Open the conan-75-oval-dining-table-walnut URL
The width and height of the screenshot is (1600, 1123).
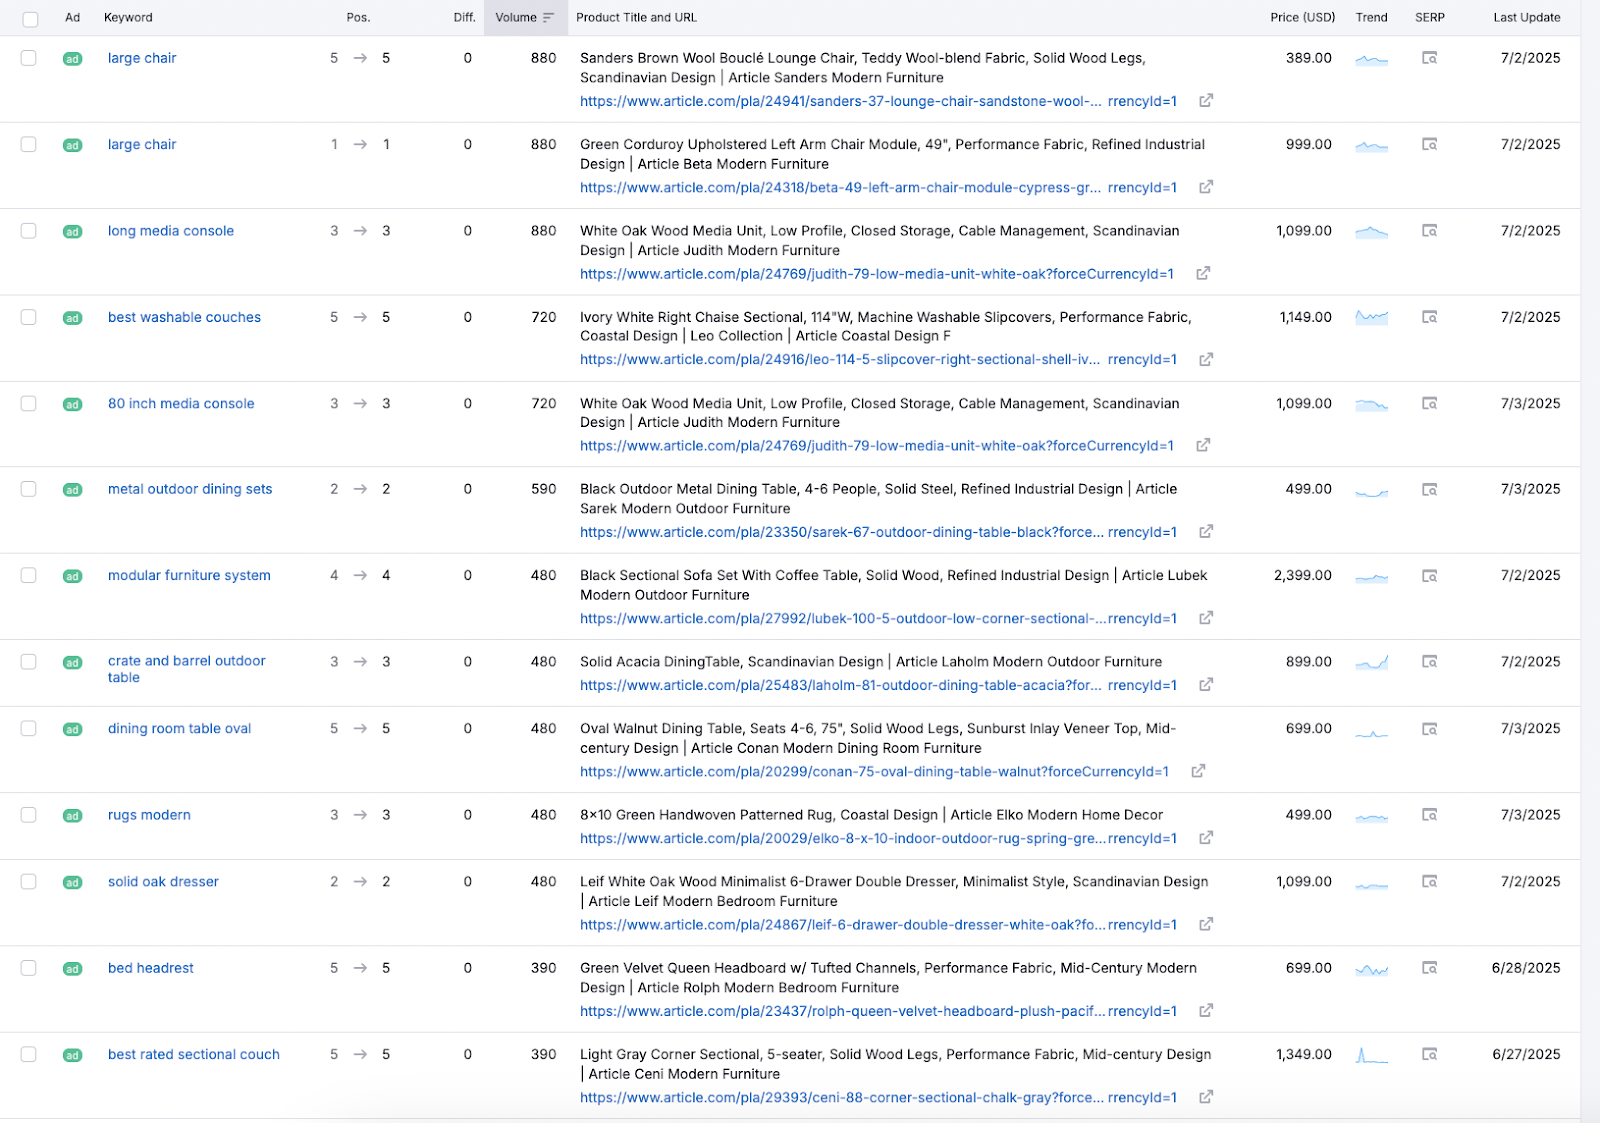(874, 772)
